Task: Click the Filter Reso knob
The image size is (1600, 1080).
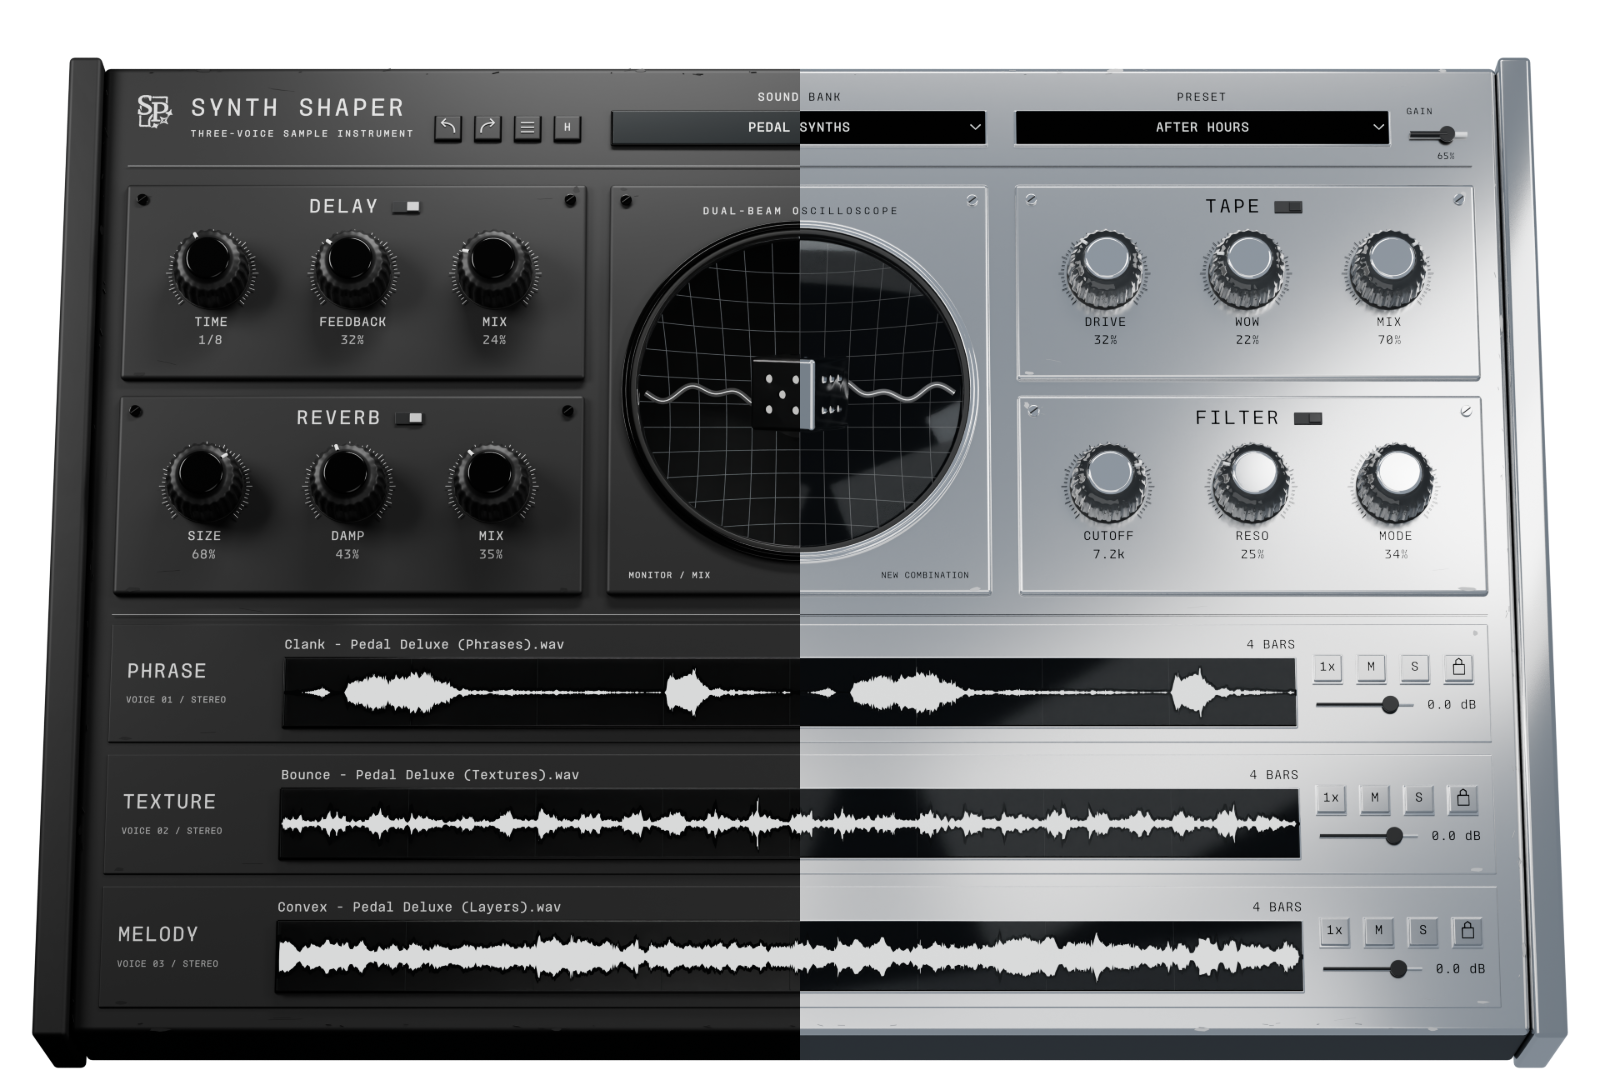Action: pyautogui.click(x=1252, y=482)
